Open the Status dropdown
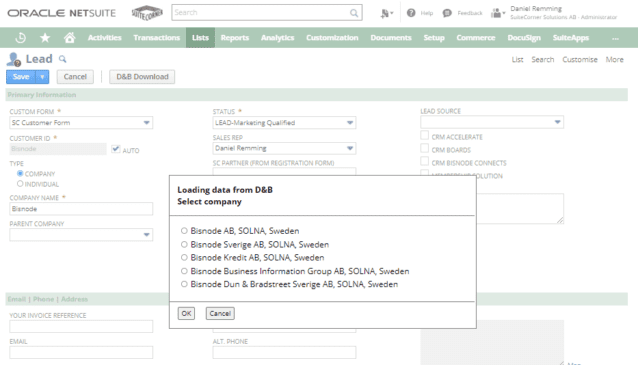Image resolution: width=638 pixels, height=365 pixels. click(350, 122)
